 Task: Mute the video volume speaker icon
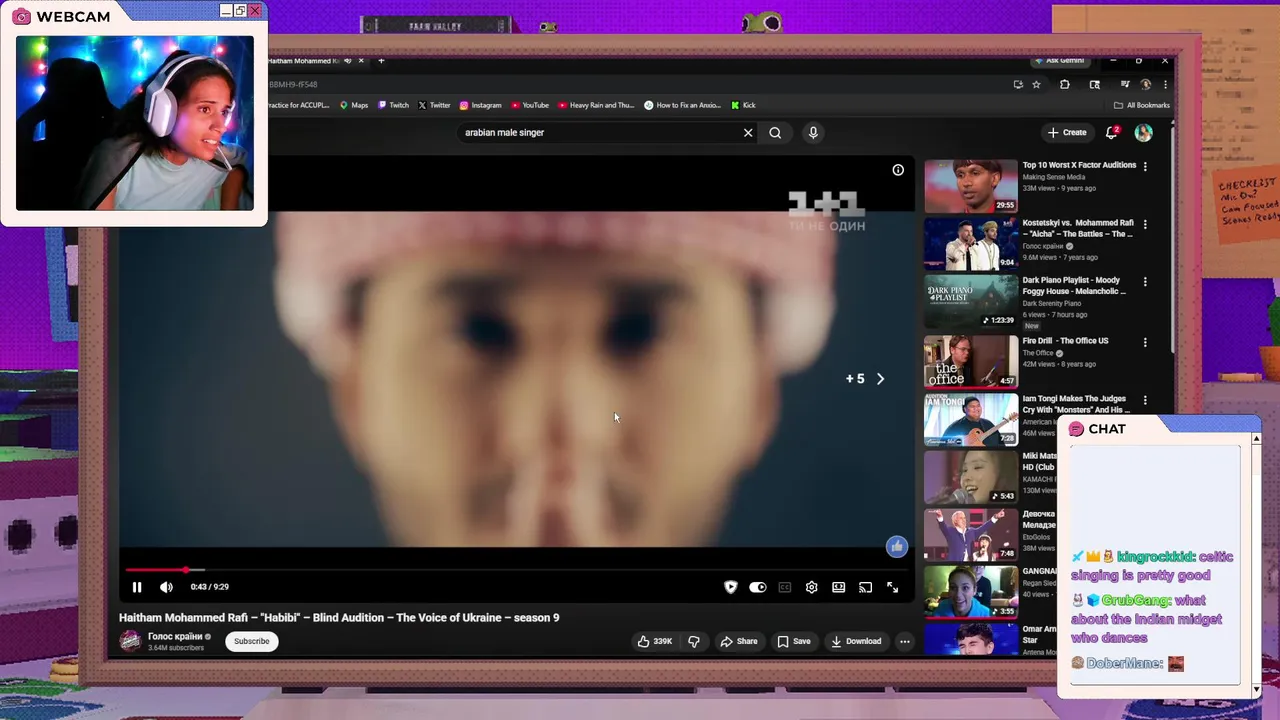[x=166, y=587]
